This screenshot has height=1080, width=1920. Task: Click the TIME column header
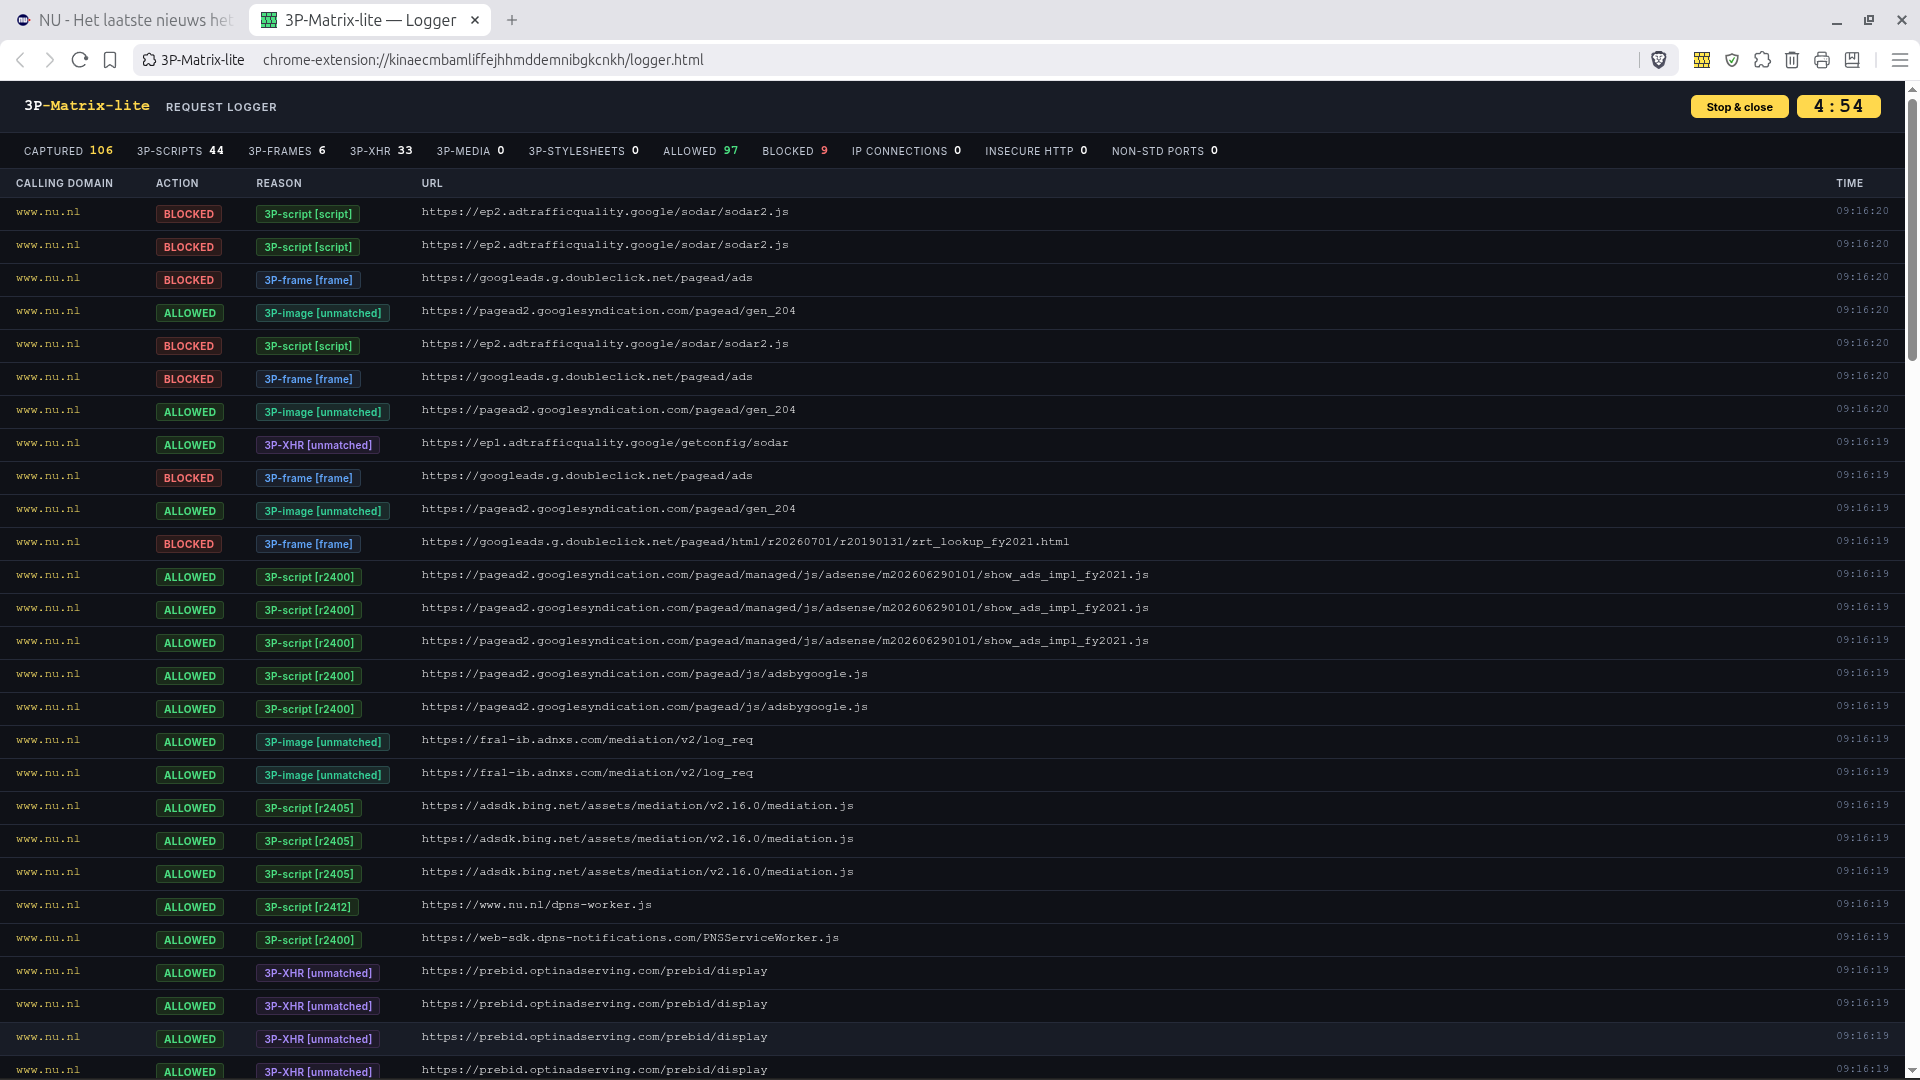click(1849, 183)
